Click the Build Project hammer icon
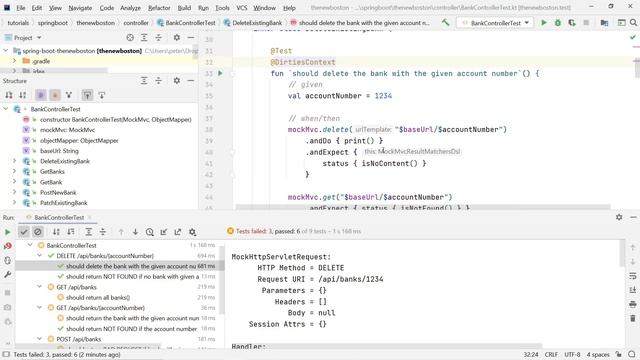The height and width of the screenshot is (360, 640). [445, 23]
